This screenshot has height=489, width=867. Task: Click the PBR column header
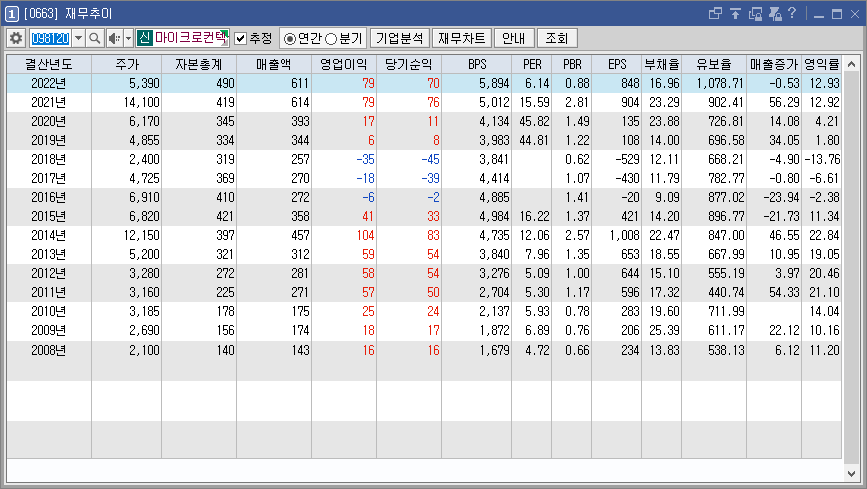pos(572,64)
